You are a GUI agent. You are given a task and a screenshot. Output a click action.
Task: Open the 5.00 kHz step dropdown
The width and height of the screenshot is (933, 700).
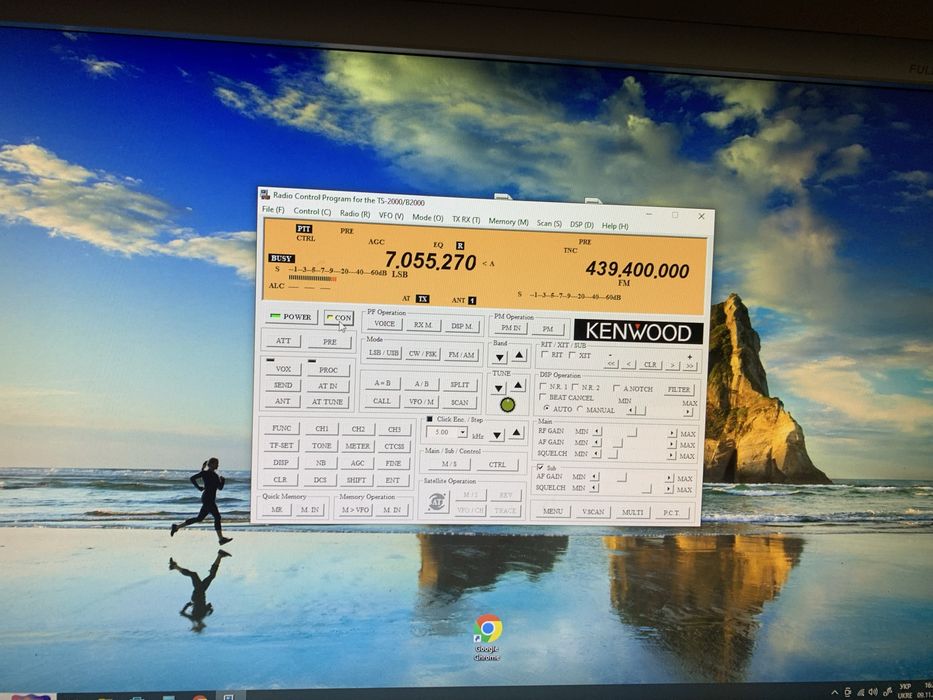coord(462,433)
